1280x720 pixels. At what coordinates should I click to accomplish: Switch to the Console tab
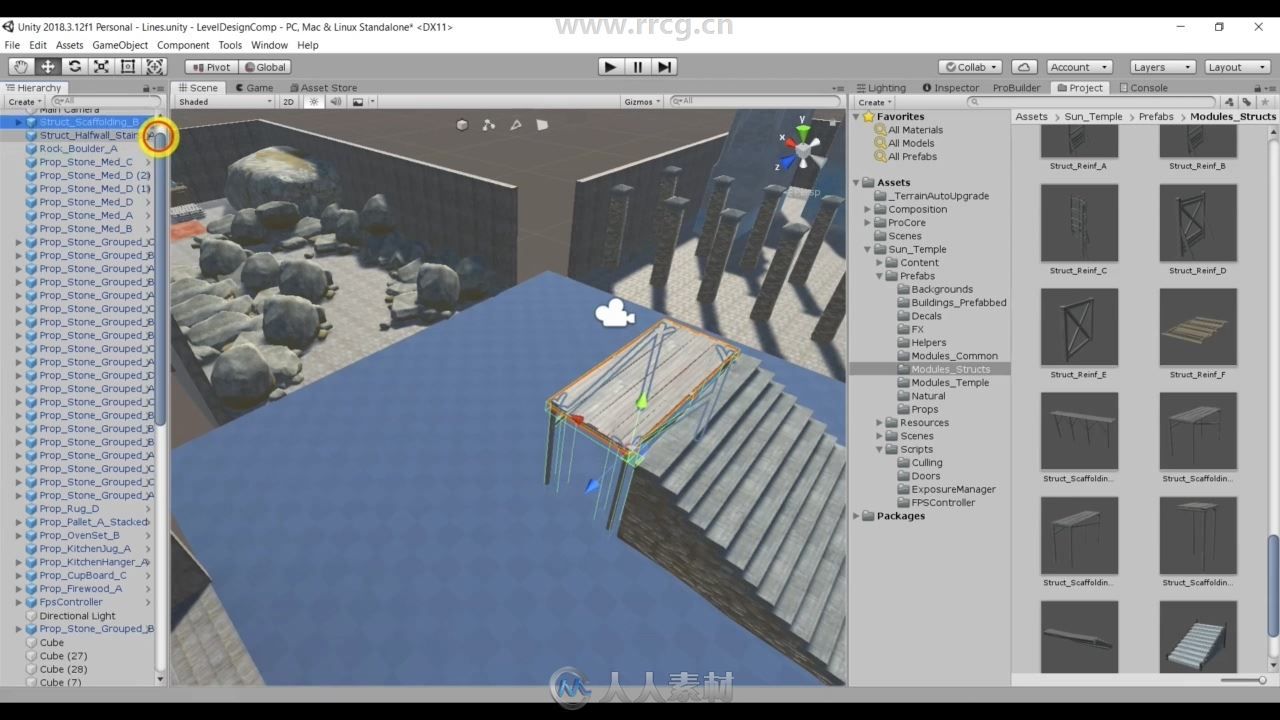point(1143,88)
